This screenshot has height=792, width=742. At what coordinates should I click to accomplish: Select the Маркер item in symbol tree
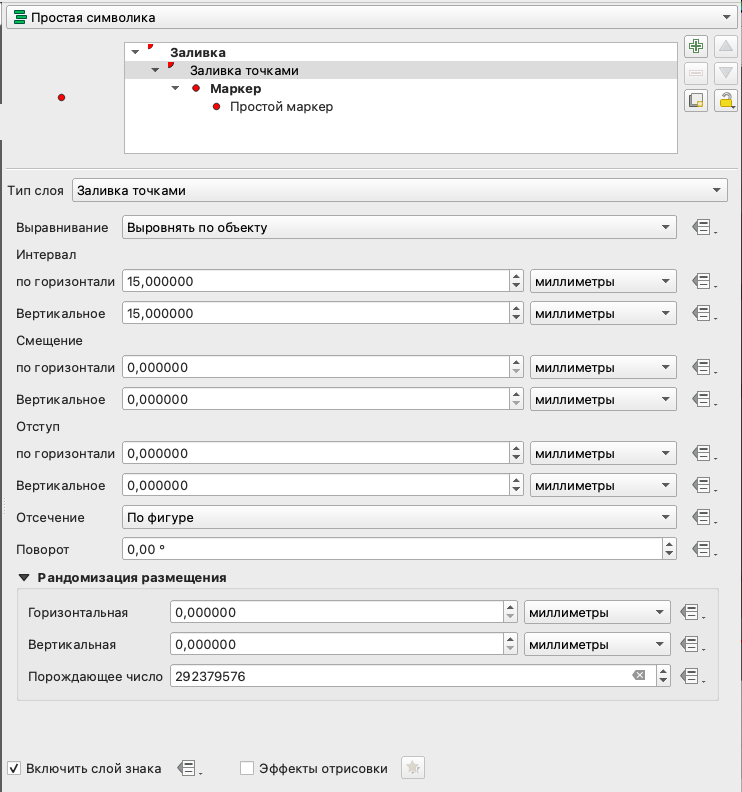[x=235, y=89]
